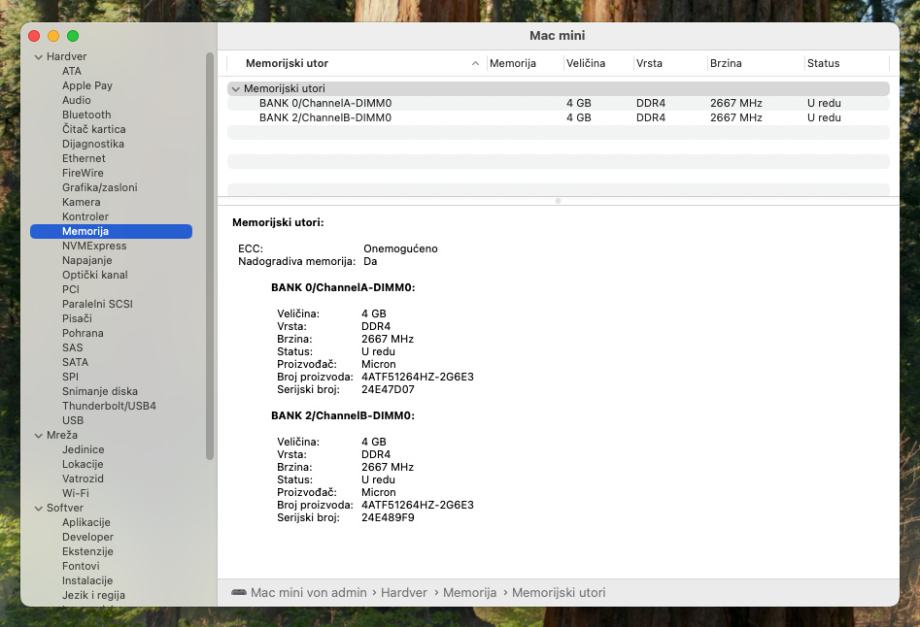Click Memorija in the bottom path bar

tap(469, 593)
